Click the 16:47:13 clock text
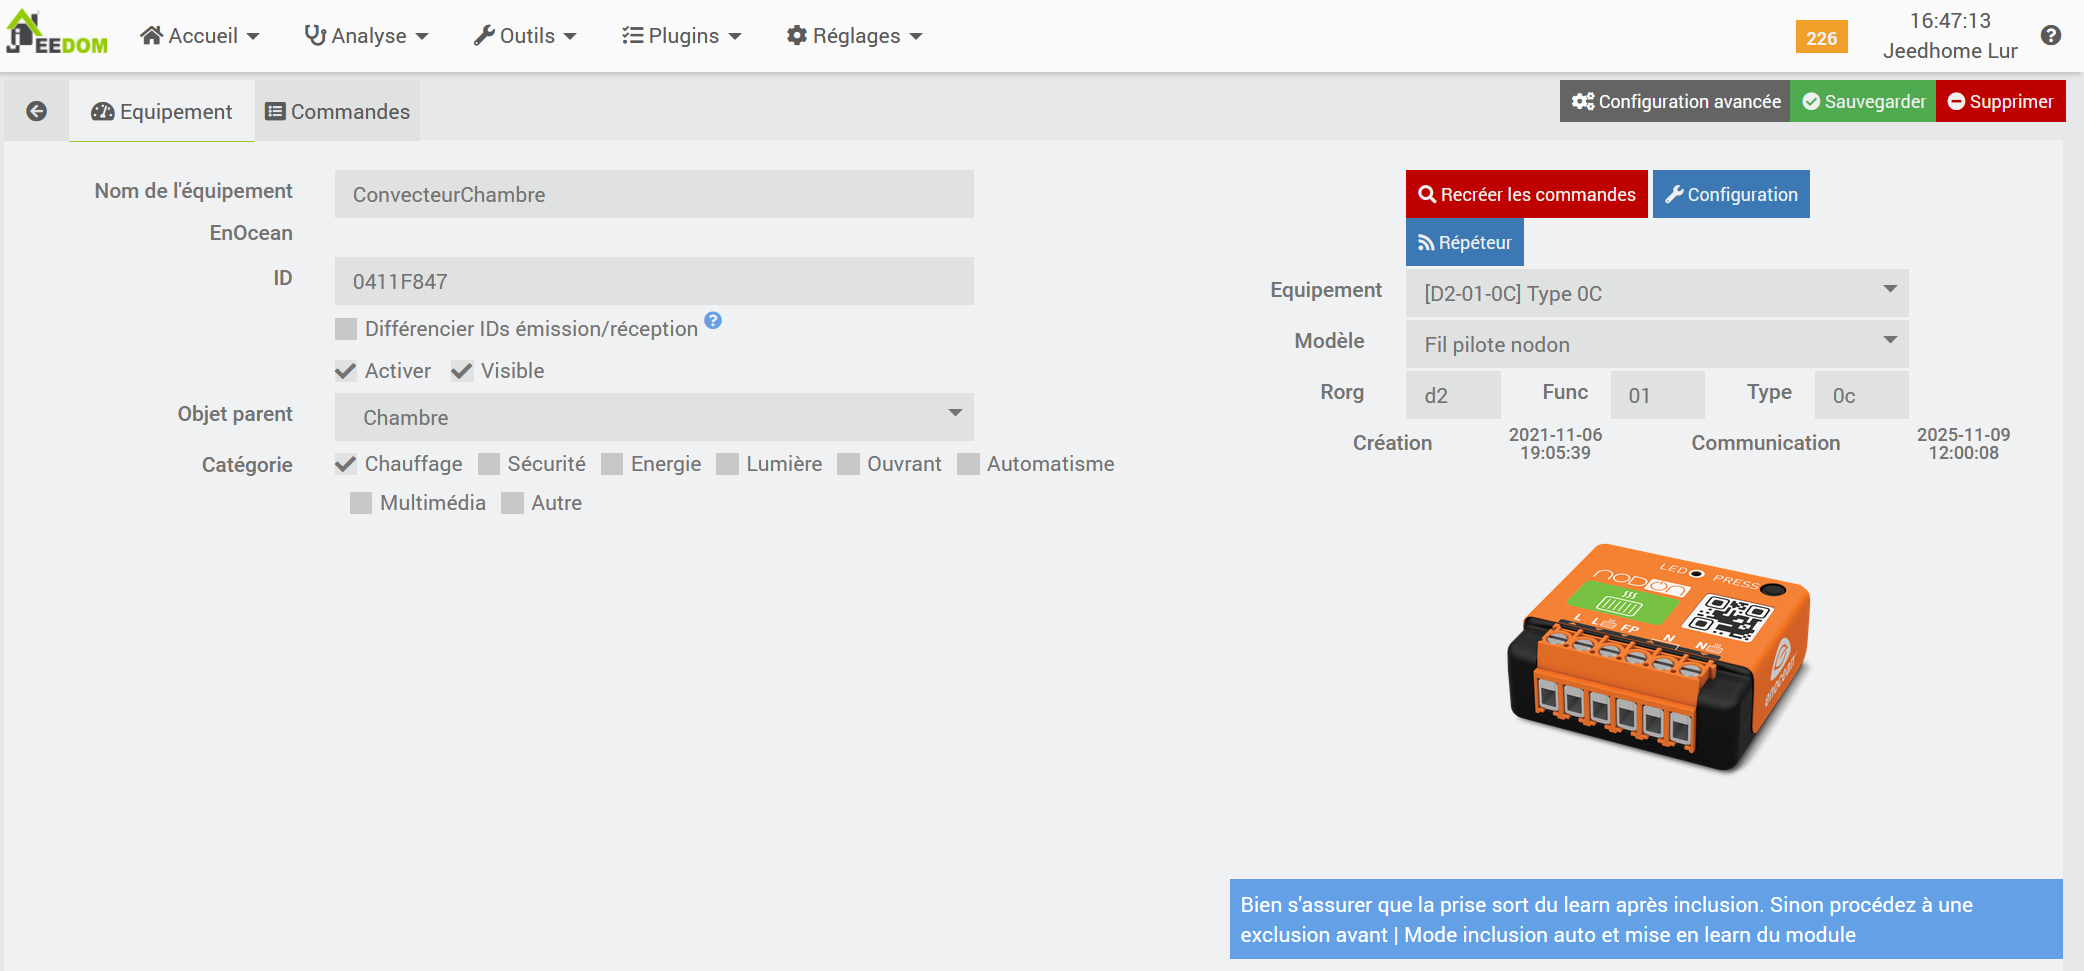Image resolution: width=2084 pixels, height=971 pixels. [1950, 21]
